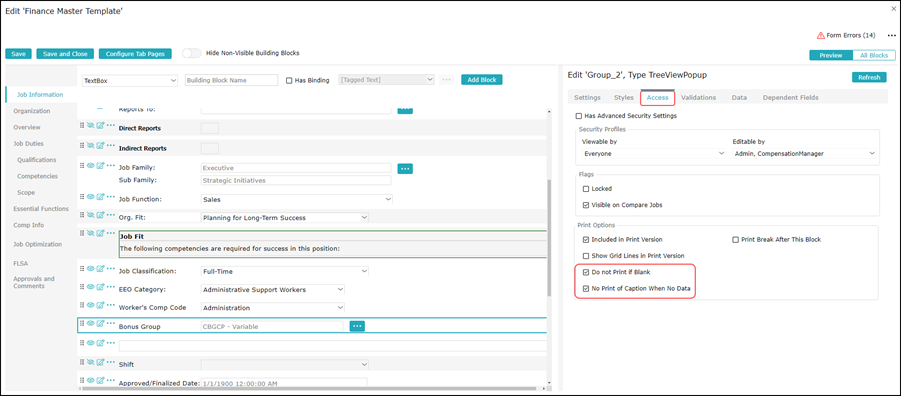This screenshot has width=901, height=396.
Task: Switch to the Styles tab
Action: click(623, 98)
